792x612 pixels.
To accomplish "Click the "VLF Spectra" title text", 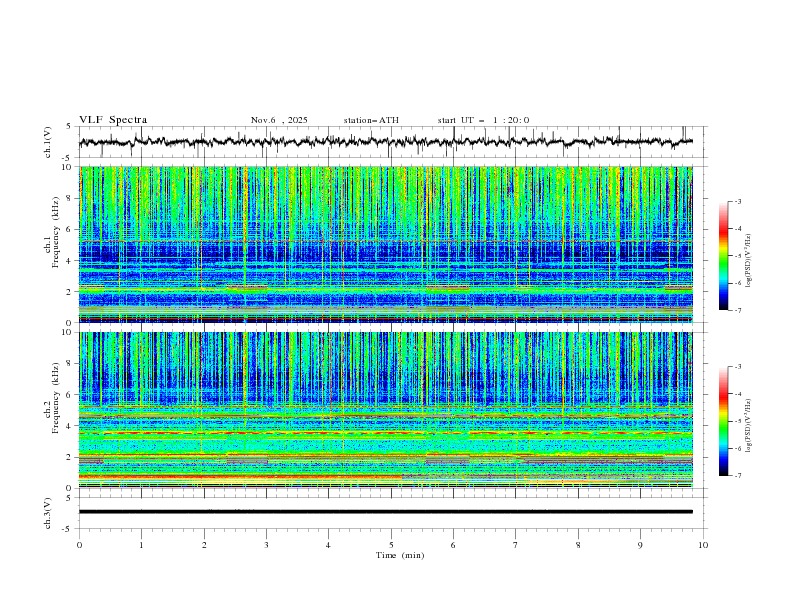I will coord(113,120).
